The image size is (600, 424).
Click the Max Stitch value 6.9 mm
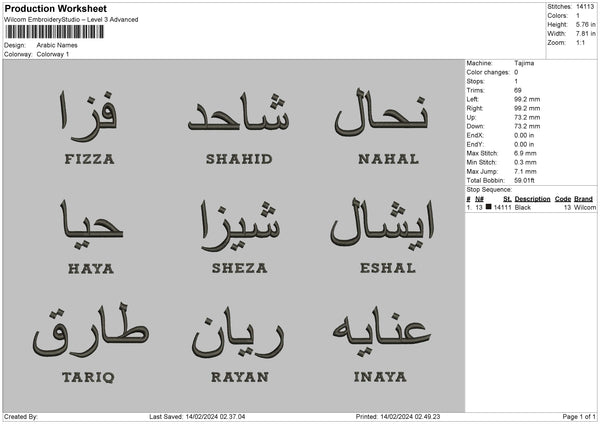[x=525, y=153]
